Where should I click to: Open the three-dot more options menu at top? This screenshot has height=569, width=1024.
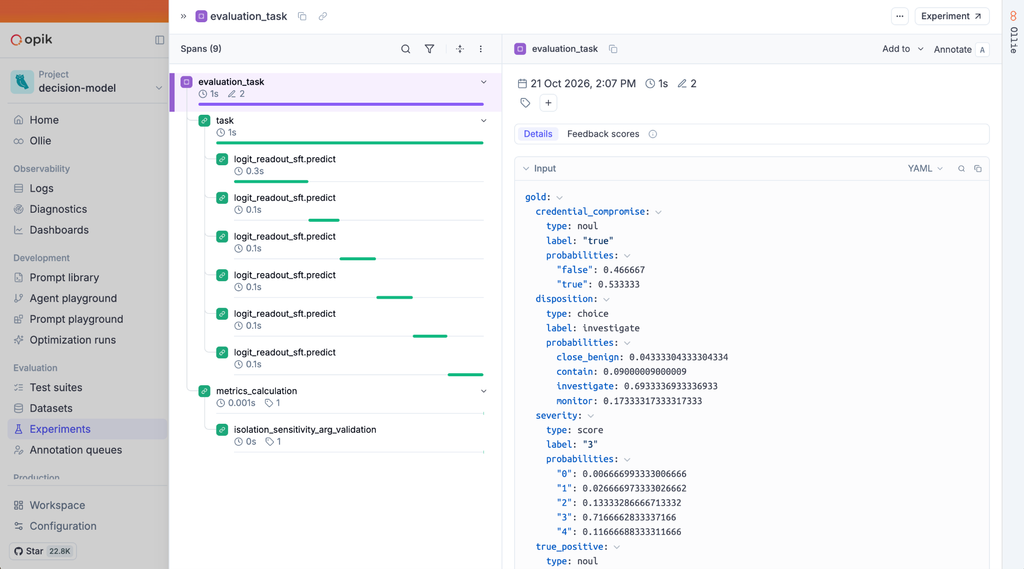pos(900,16)
